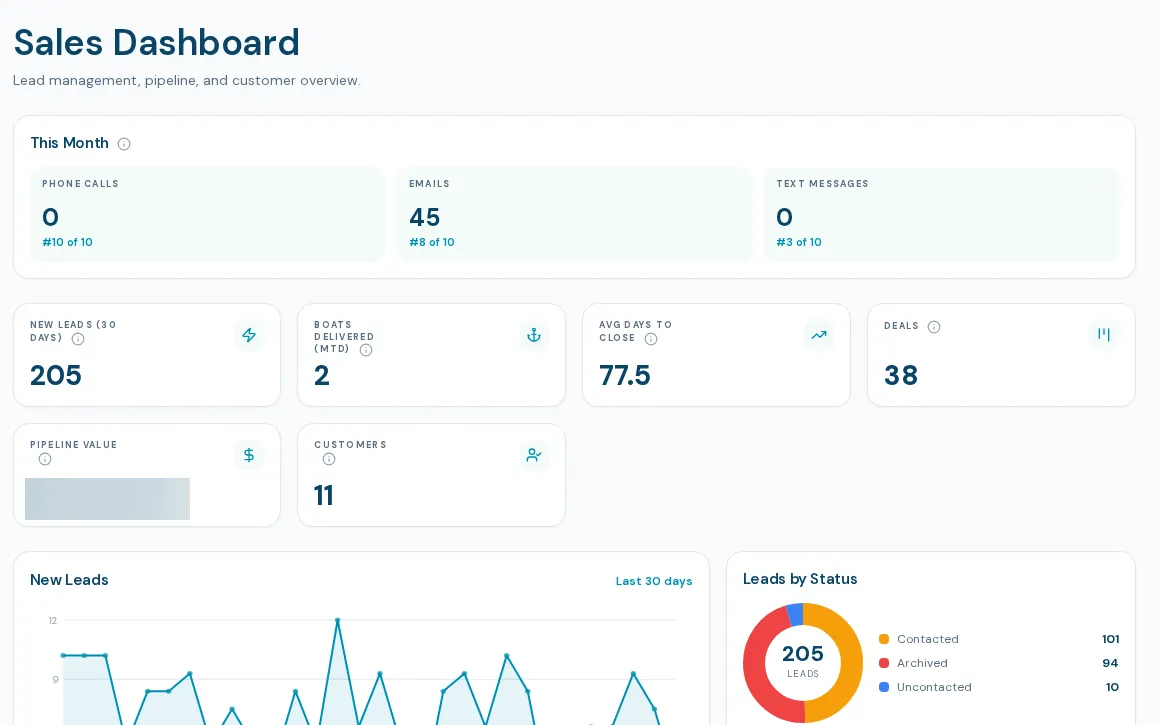Open the Phone Calls stat tile
Image resolution: width=1160 pixels, height=725 pixels.
pyautogui.click(x=207, y=215)
